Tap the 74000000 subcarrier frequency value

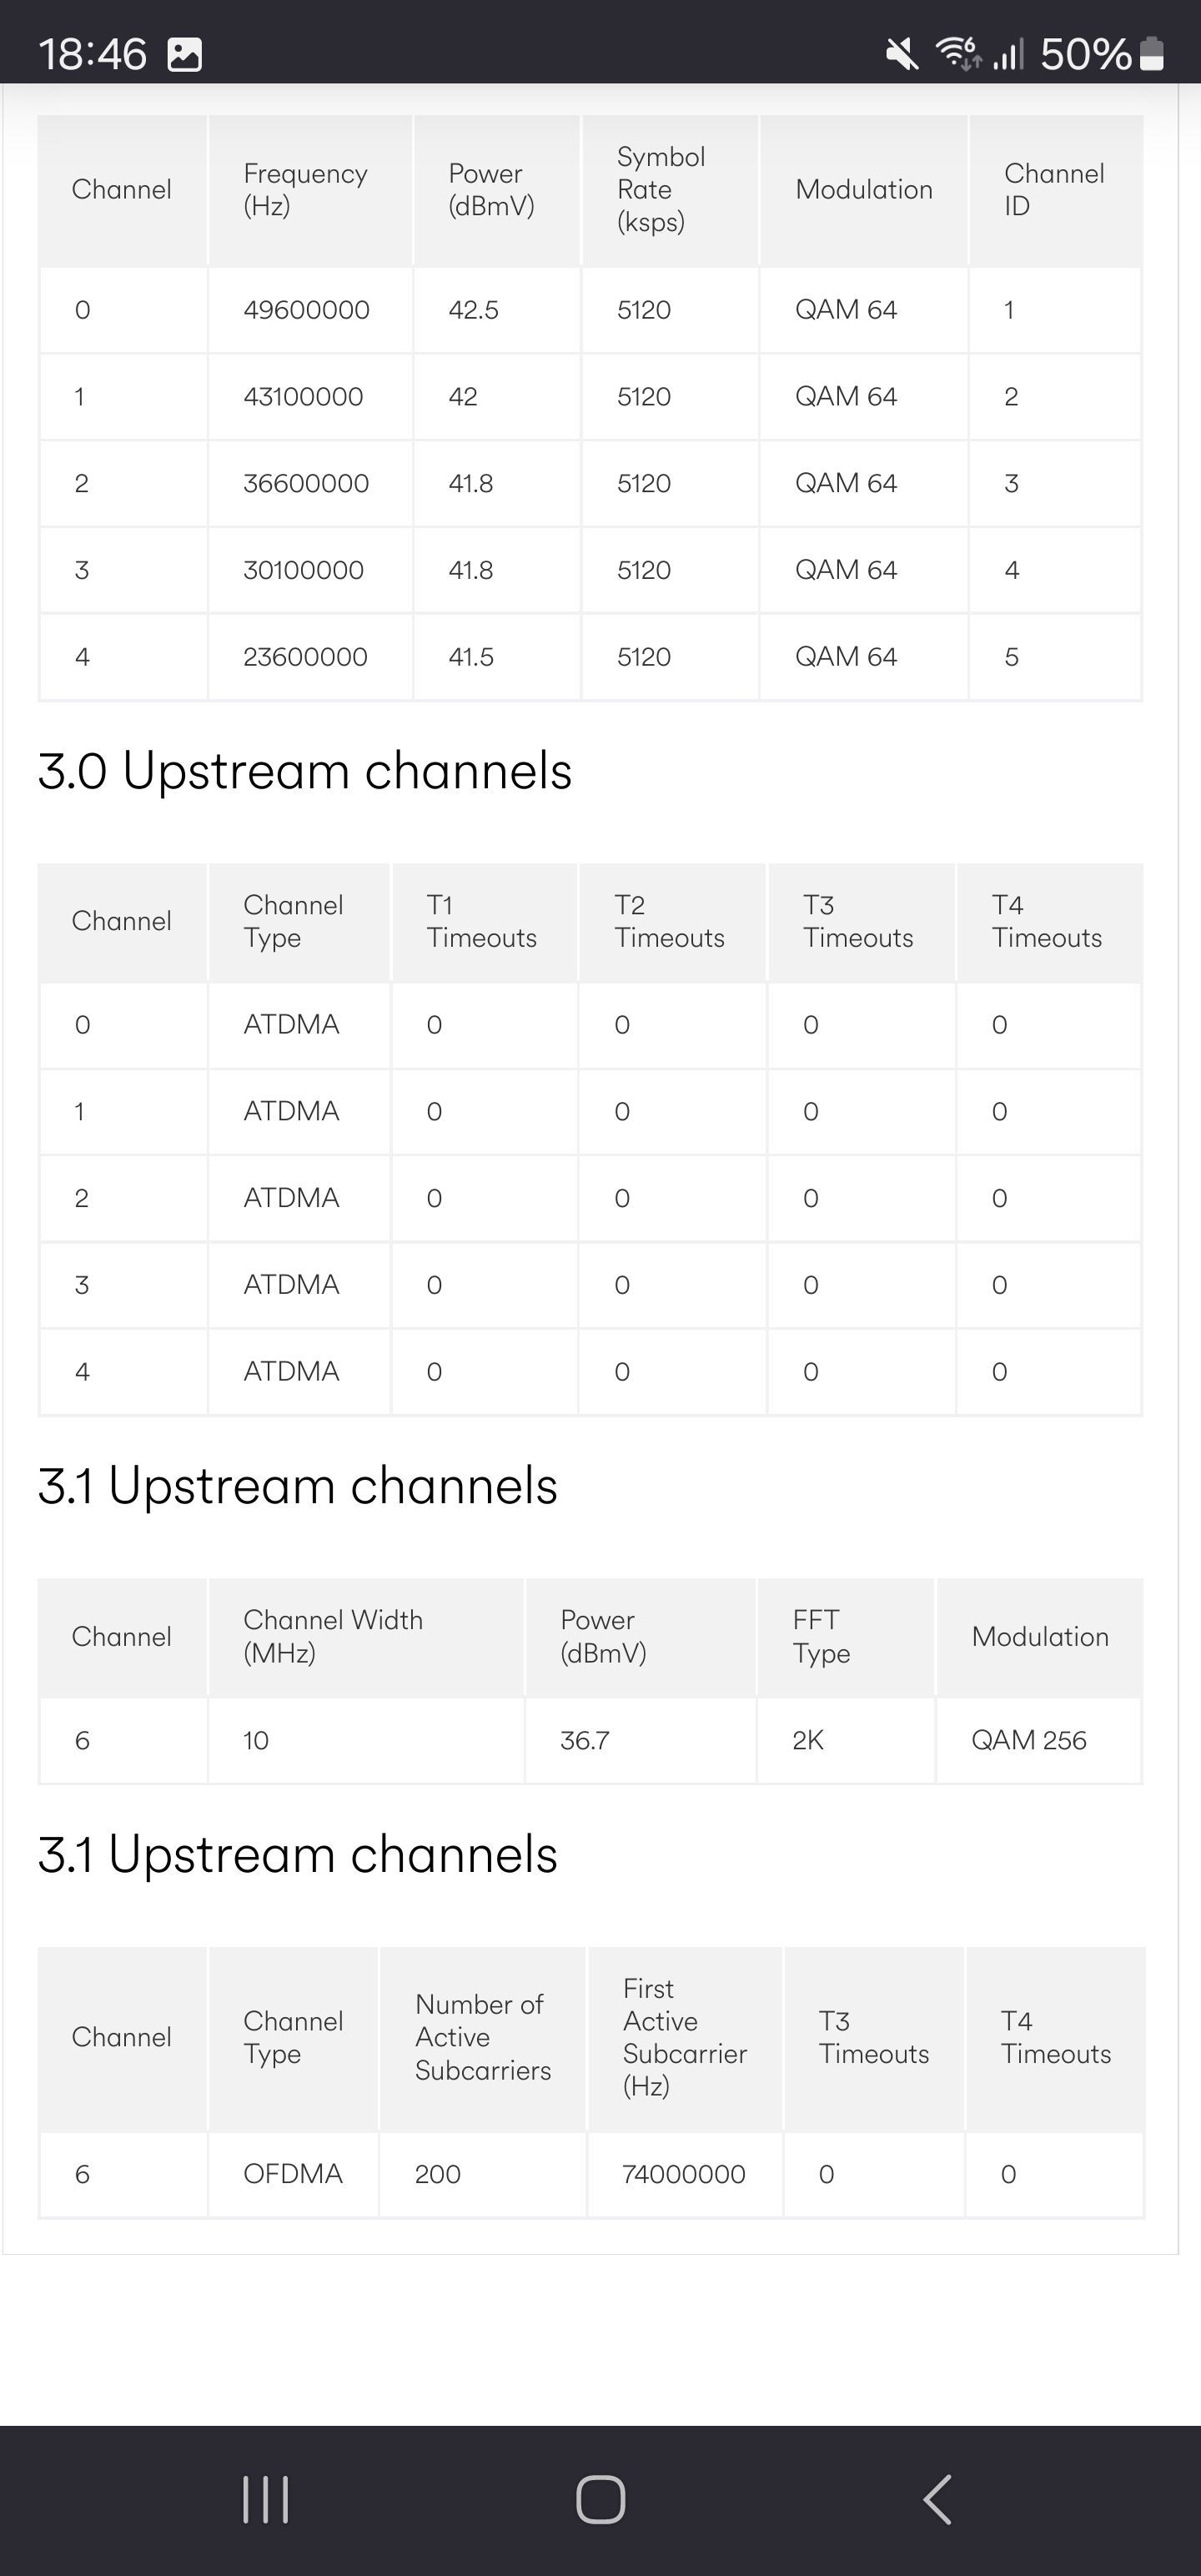point(683,2174)
